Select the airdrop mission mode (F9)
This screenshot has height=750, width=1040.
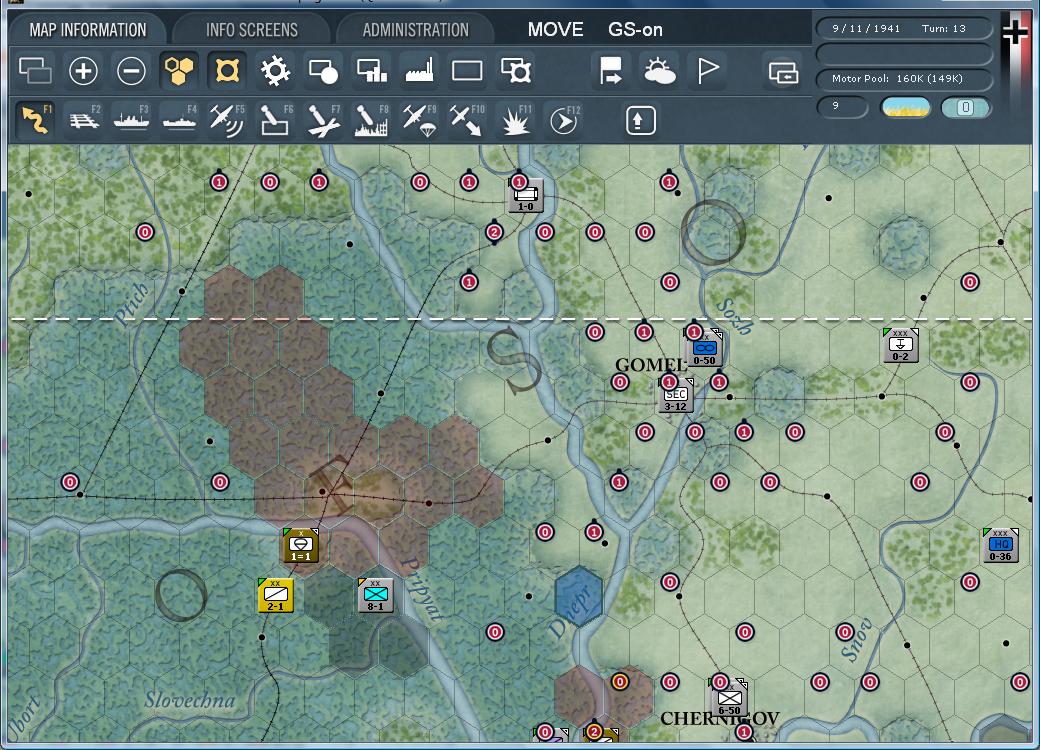[x=418, y=119]
